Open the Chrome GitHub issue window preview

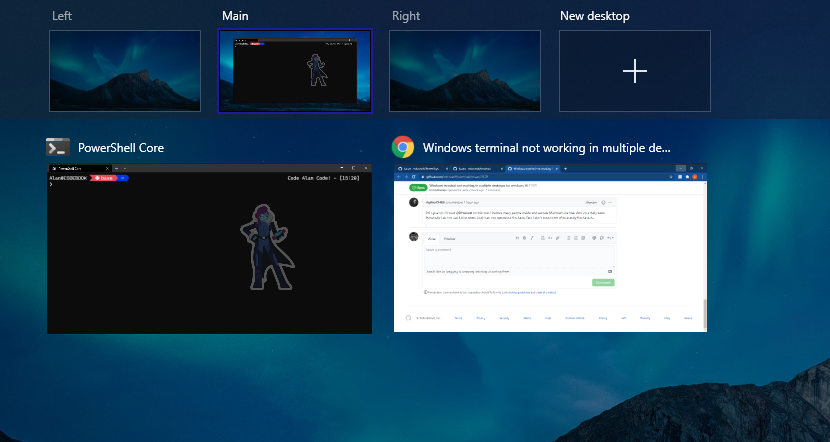551,248
